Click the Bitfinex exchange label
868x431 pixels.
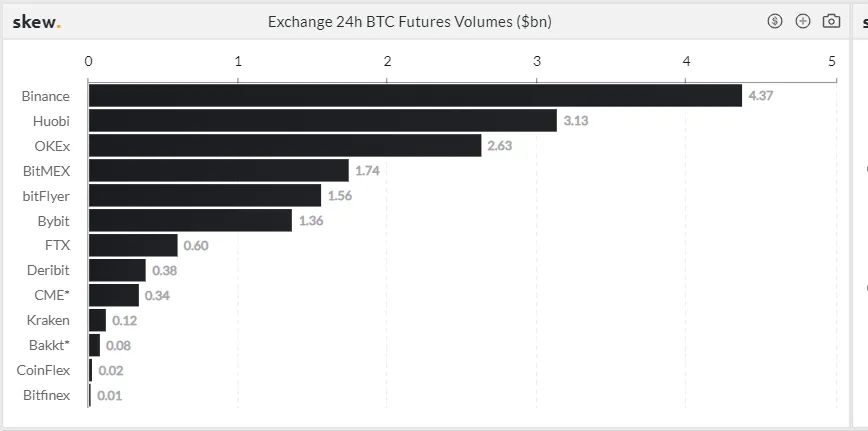[47, 395]
